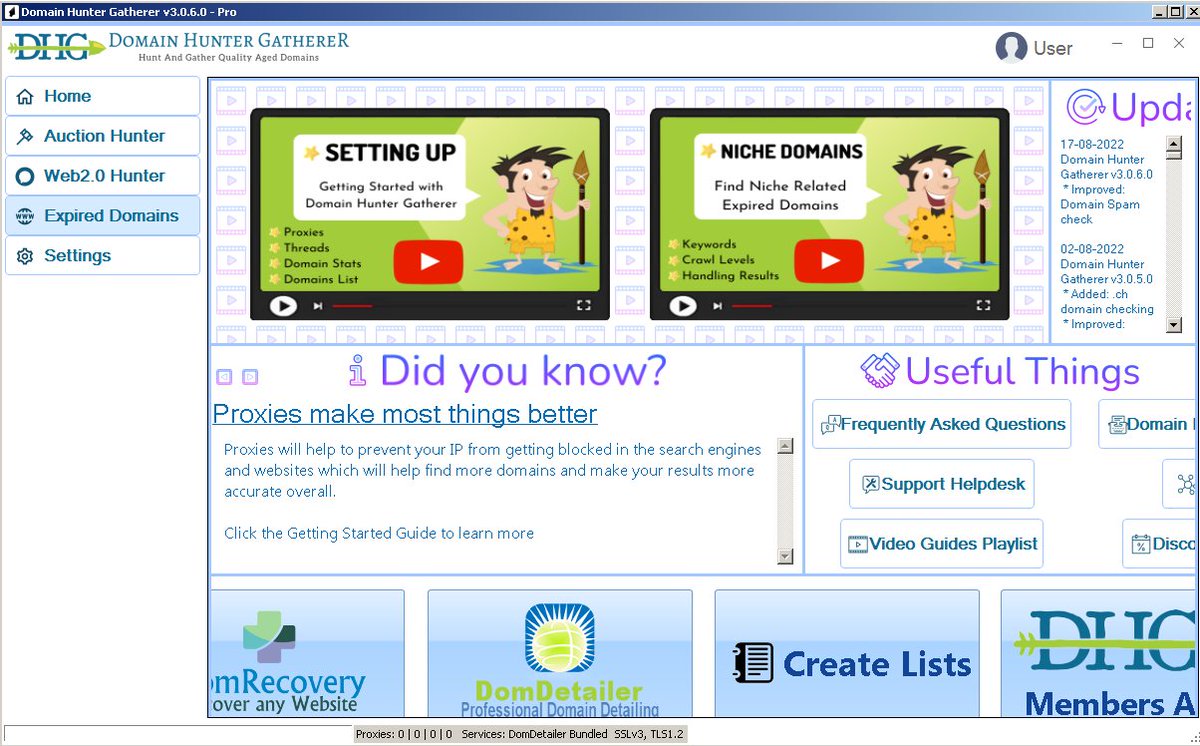Show the next Did you know tip
This screenshot has width=1200, height=746.
tap(250, 377)
